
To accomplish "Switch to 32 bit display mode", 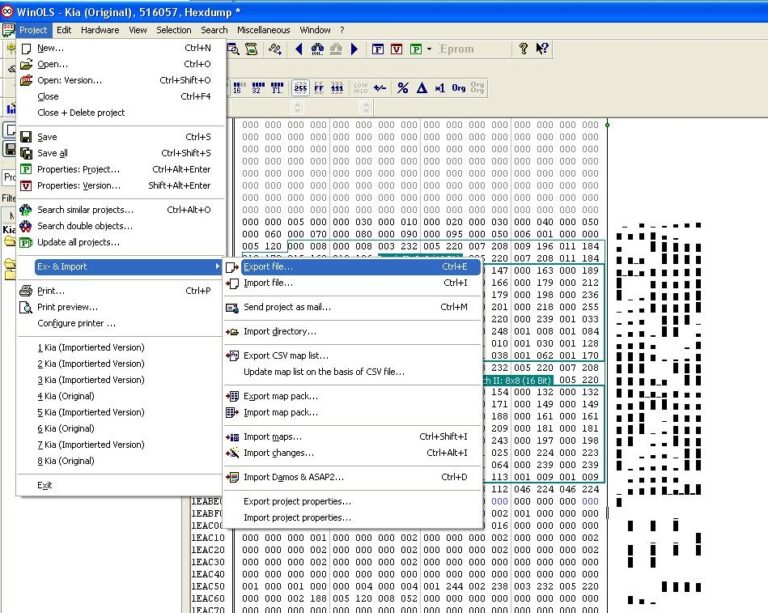I will click(x=258, y=88).
